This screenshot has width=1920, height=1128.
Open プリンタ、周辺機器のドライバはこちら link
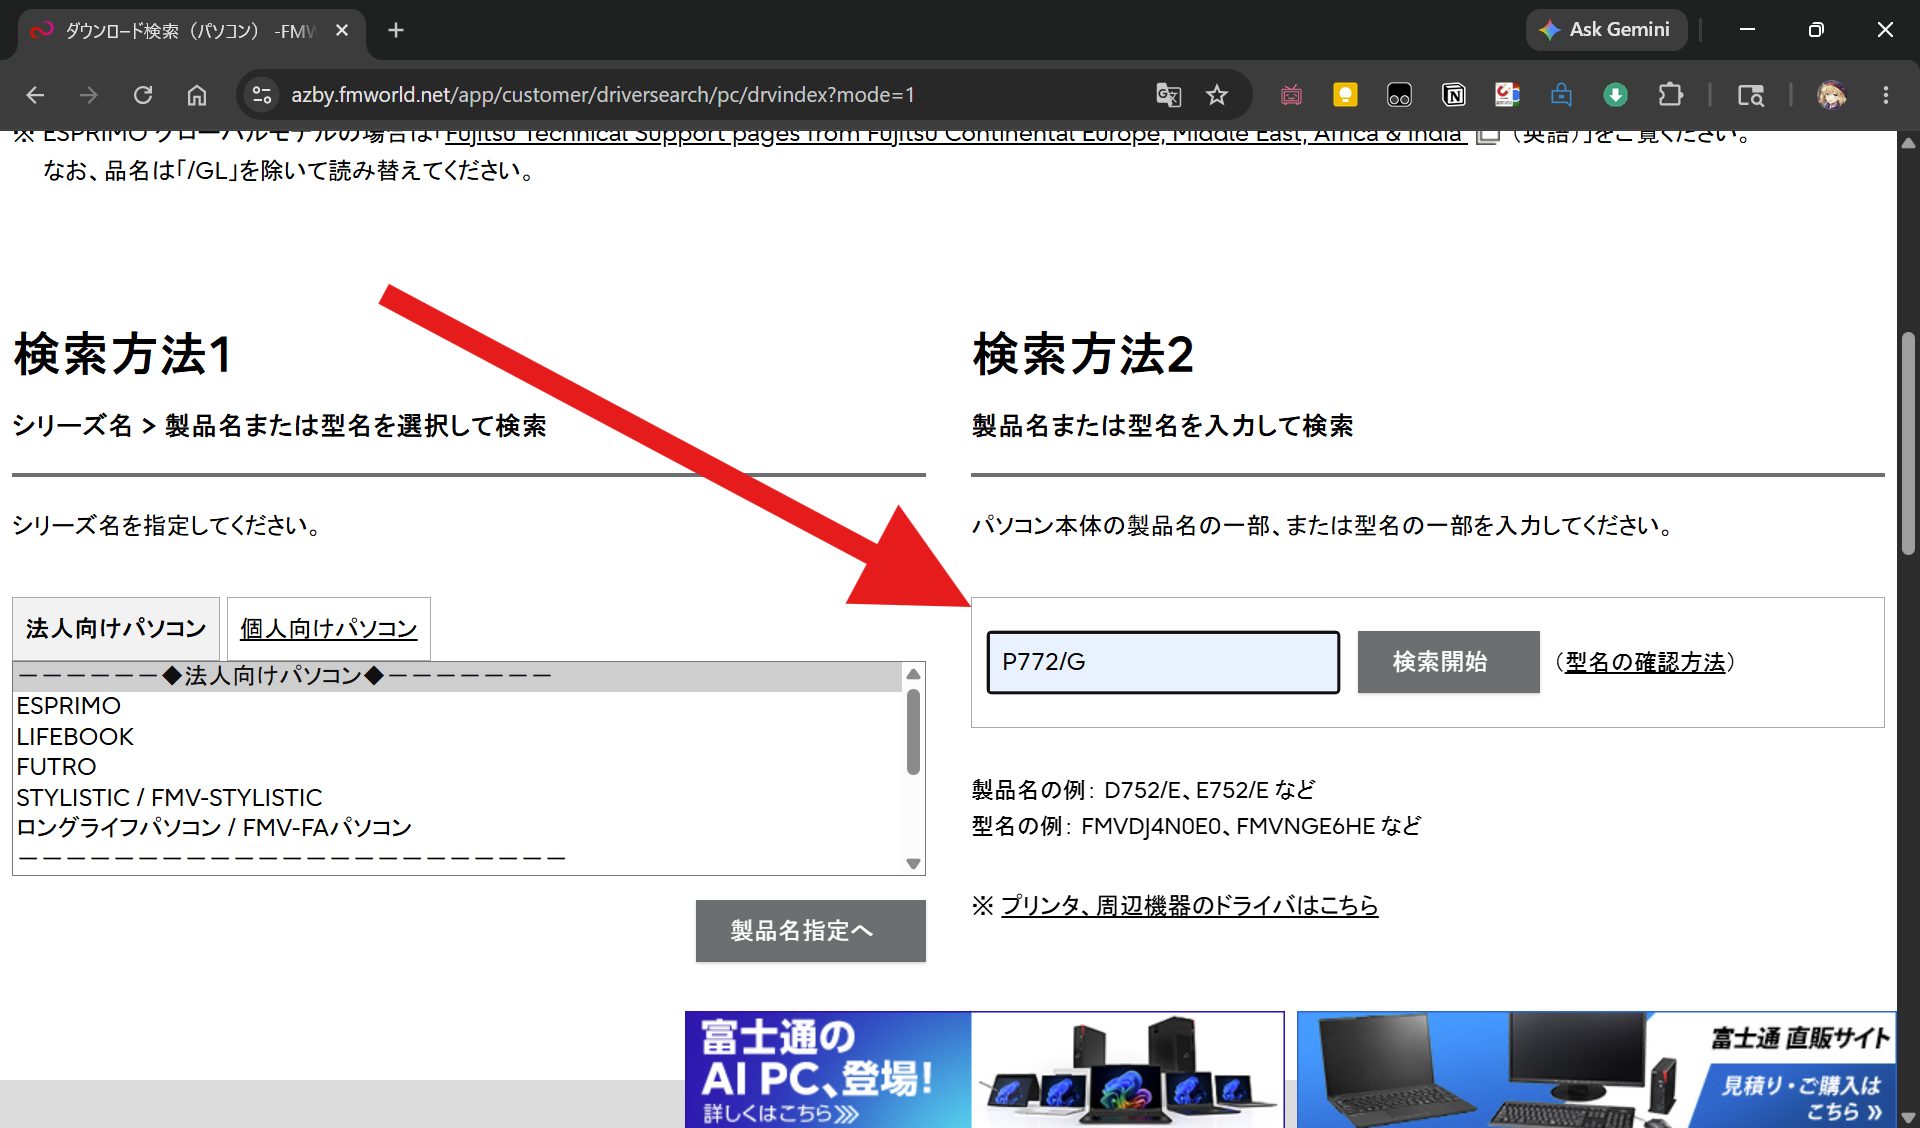(1189, 906)
